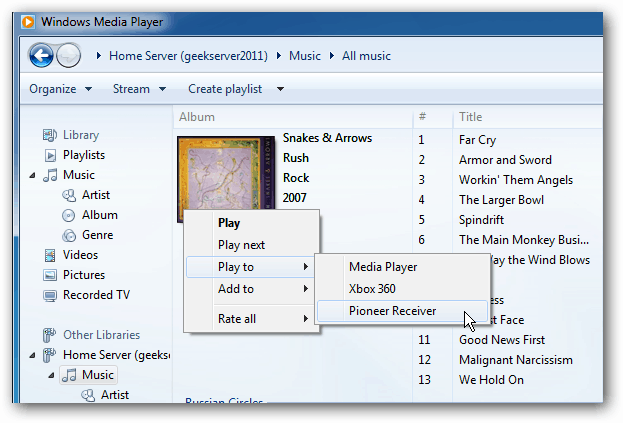Select Genre under Library Music

pos(98,235)
